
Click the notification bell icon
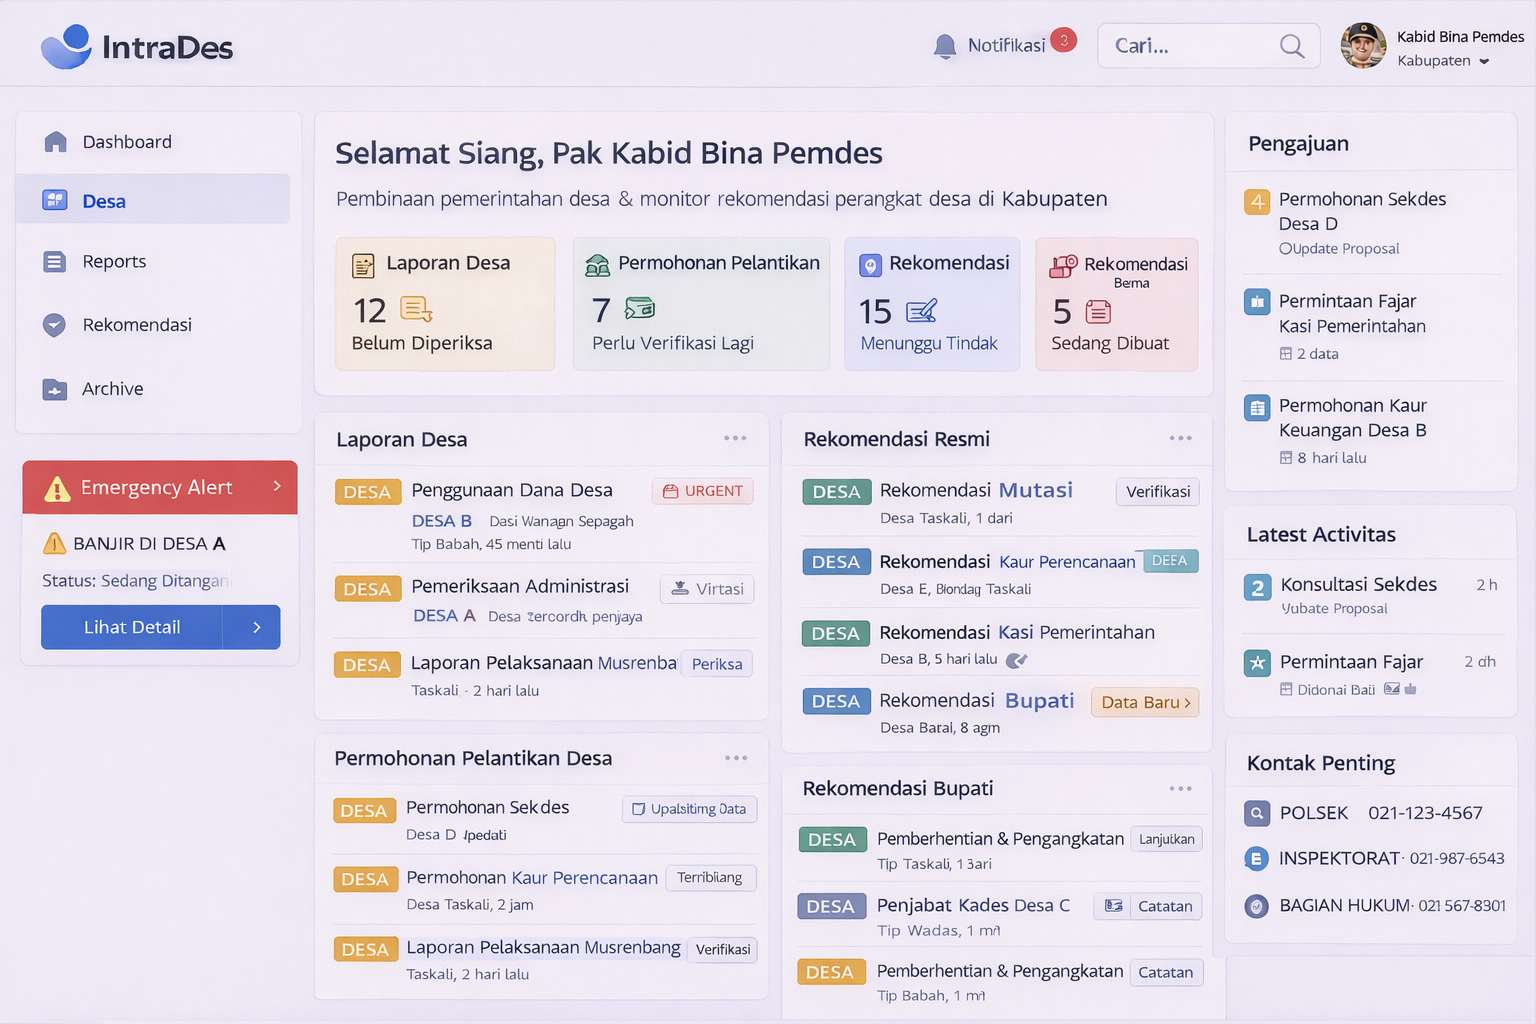944,46
